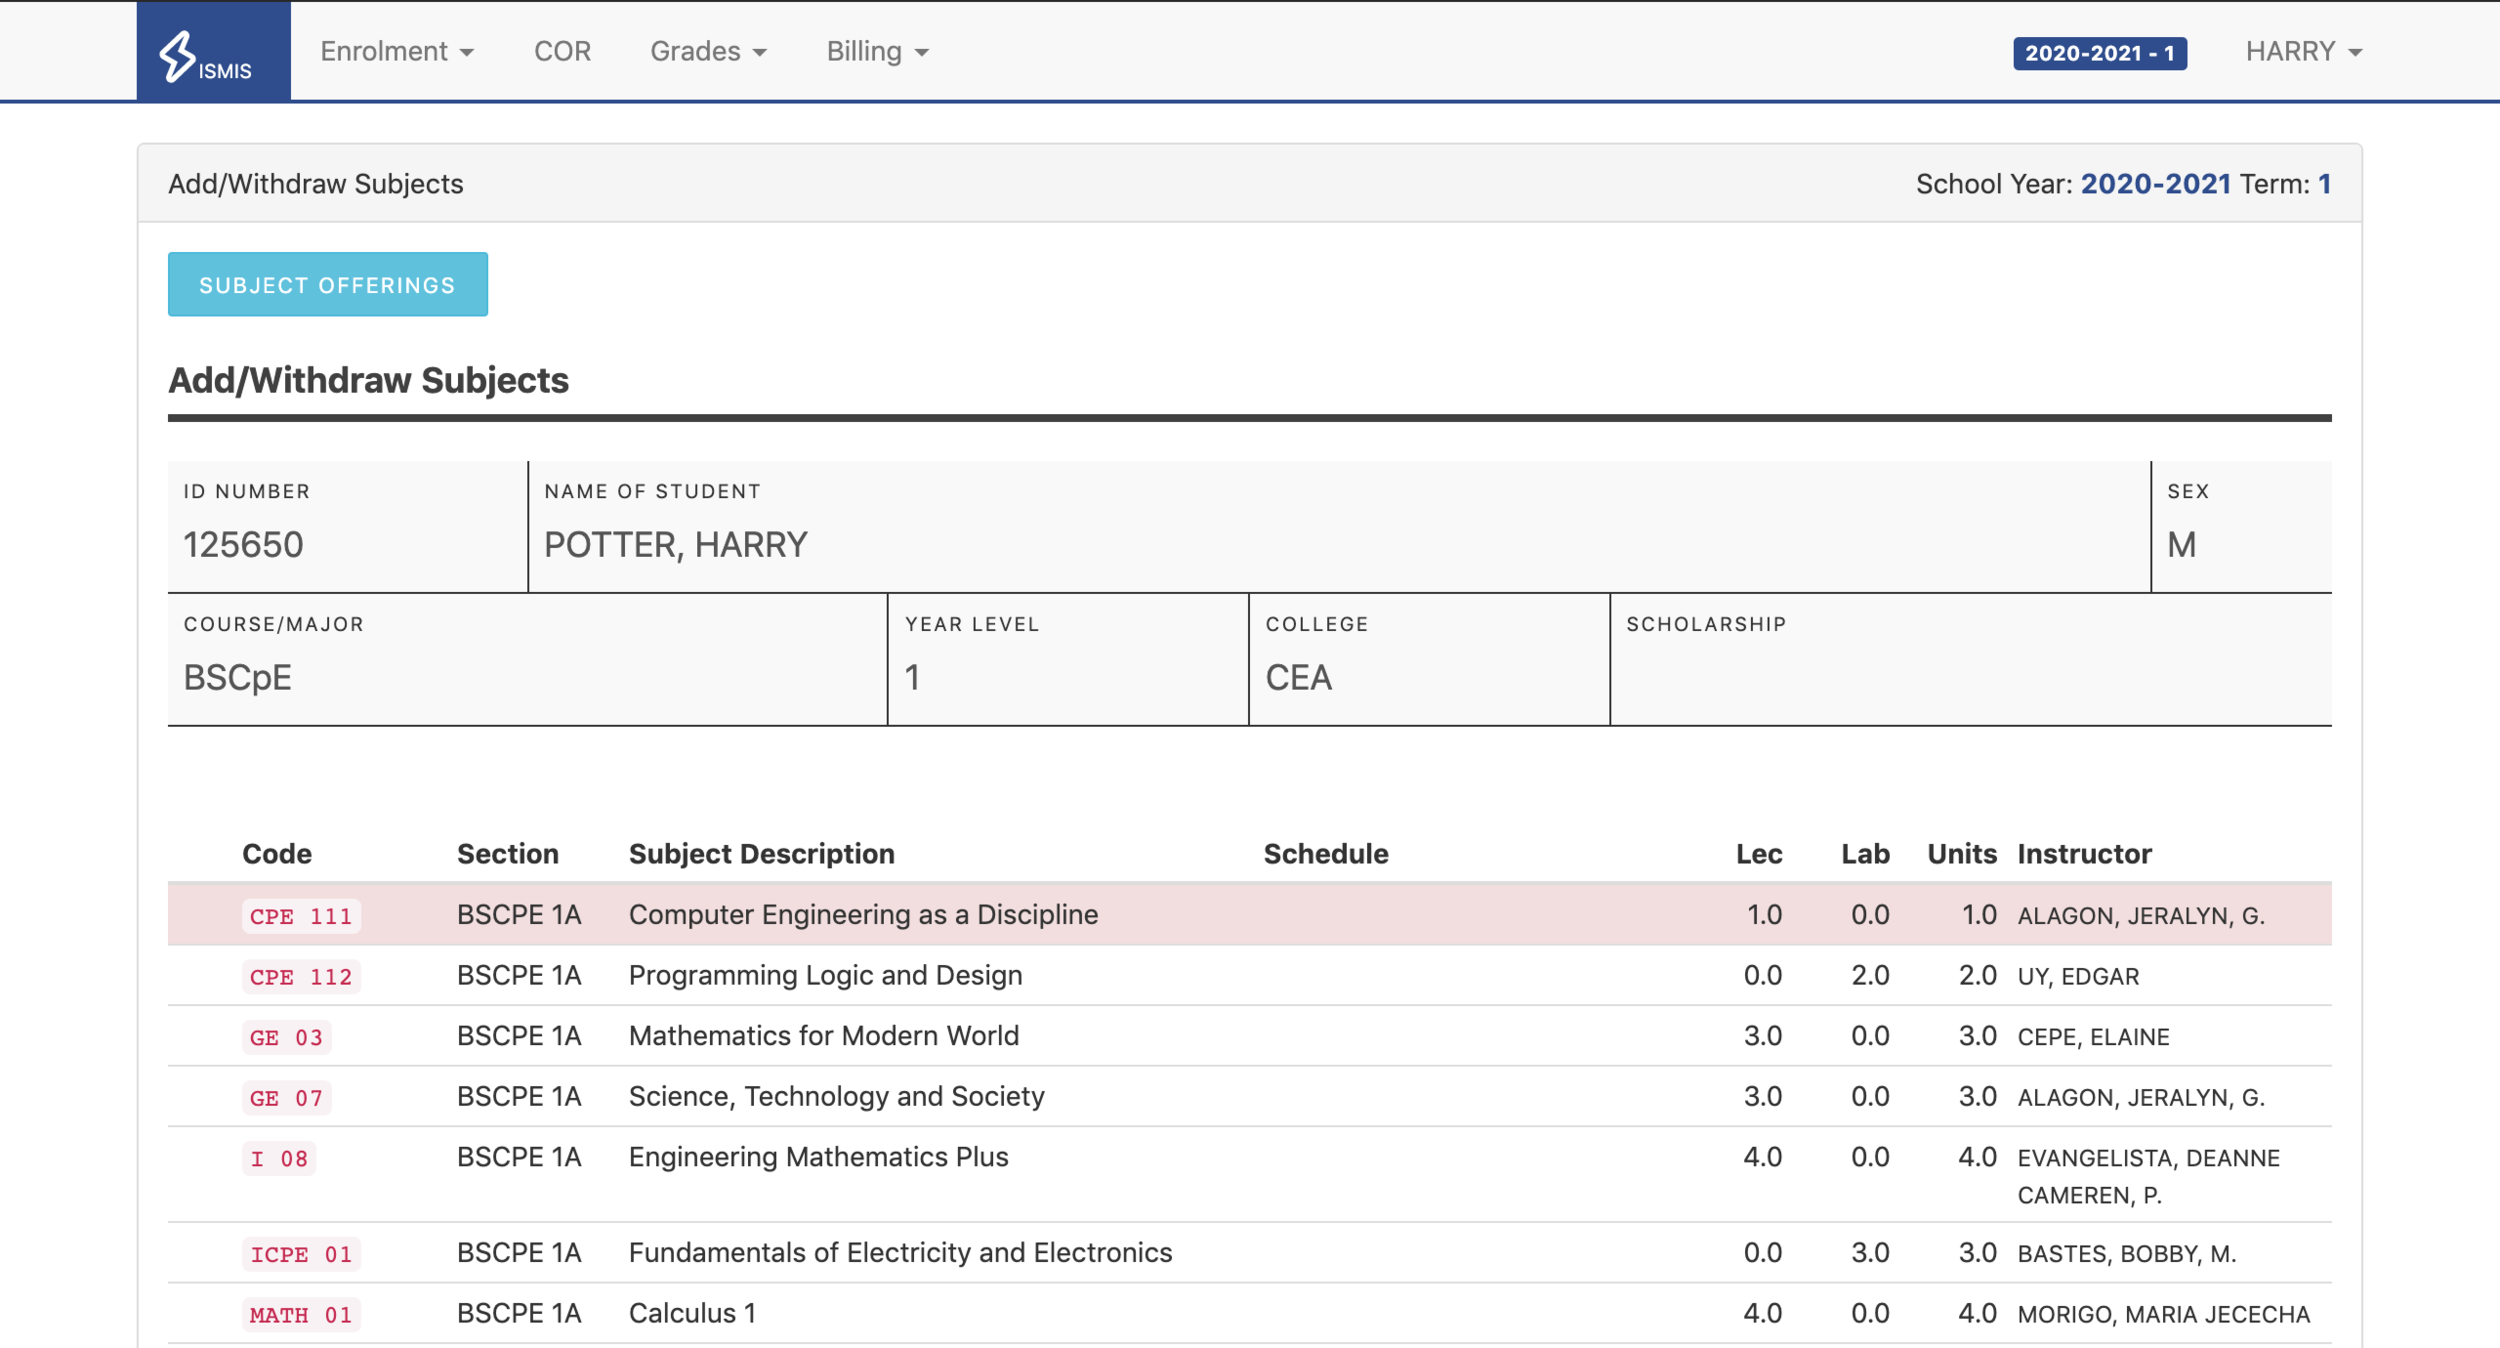Click the 2020-2021 - 1 term badge
Image resolution: width=2500 pixels, height=1348 pixels.
click(2099, 53)
